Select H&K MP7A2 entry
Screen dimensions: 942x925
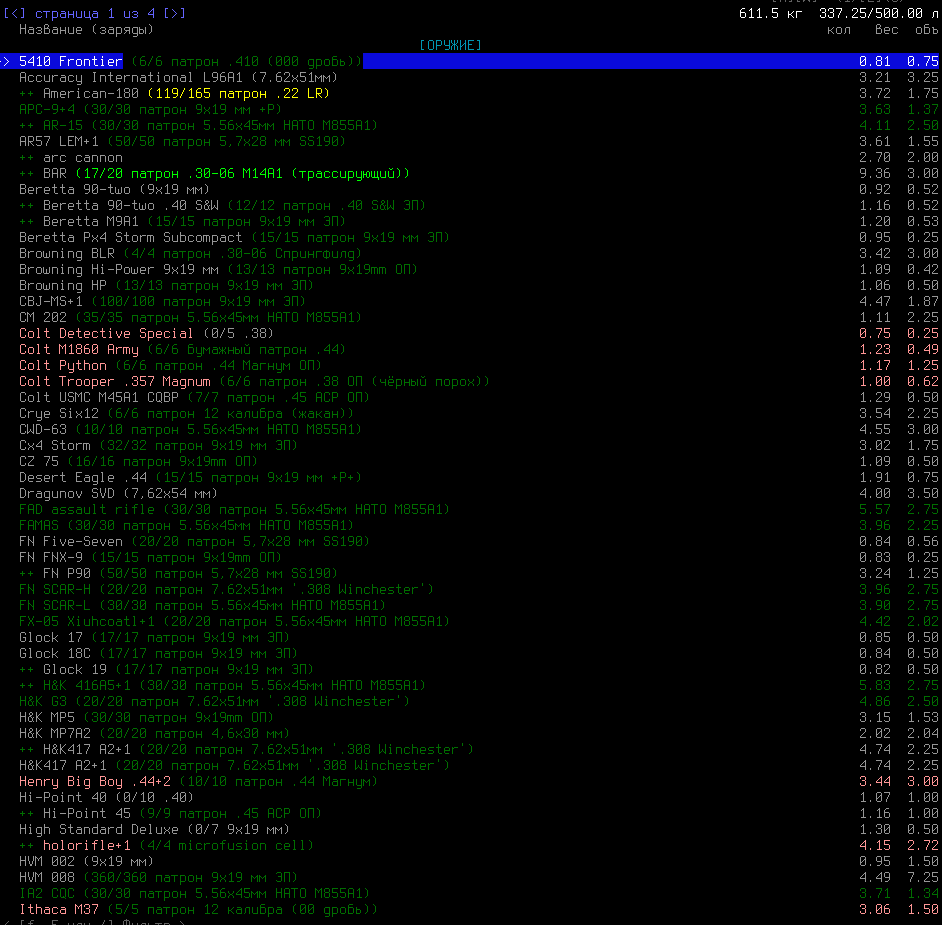point(471,734)
